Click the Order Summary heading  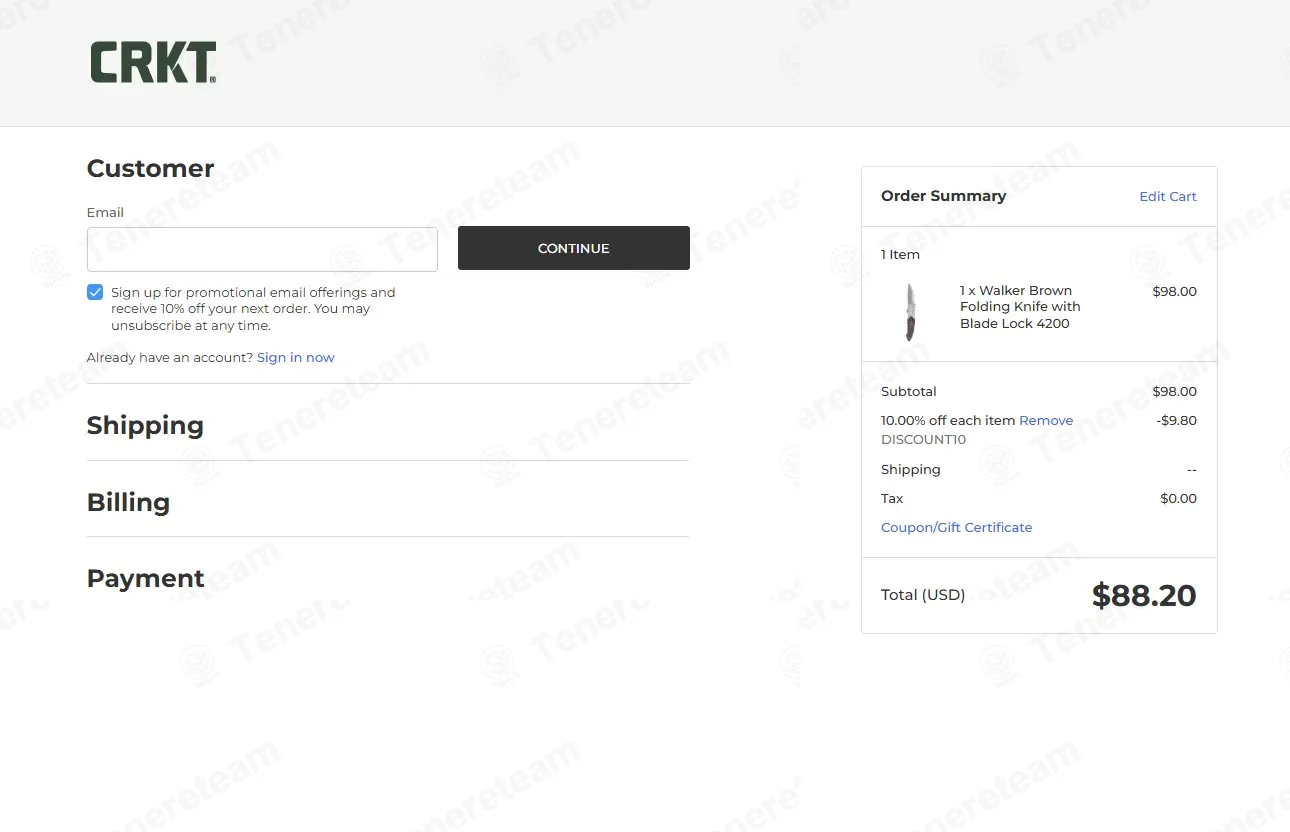coord(943,196)
